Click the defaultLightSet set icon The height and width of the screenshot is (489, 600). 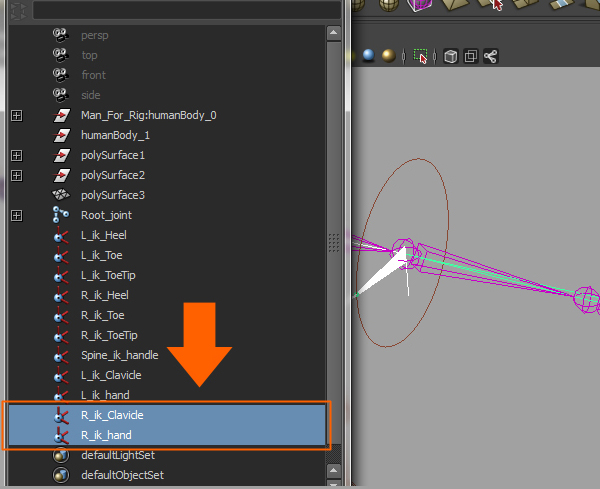click(x=61, y=455)
